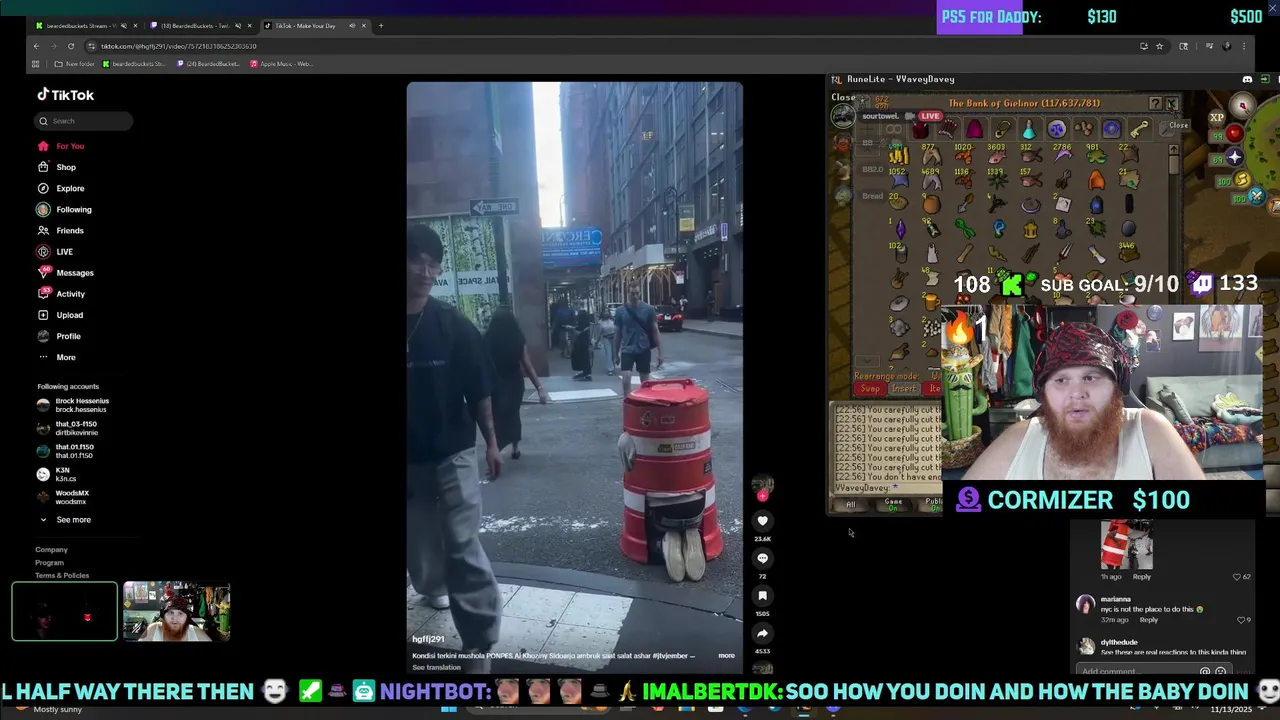
Task: Open the key bank tab in RuneLite
Action: click(x=1138, y=129)
